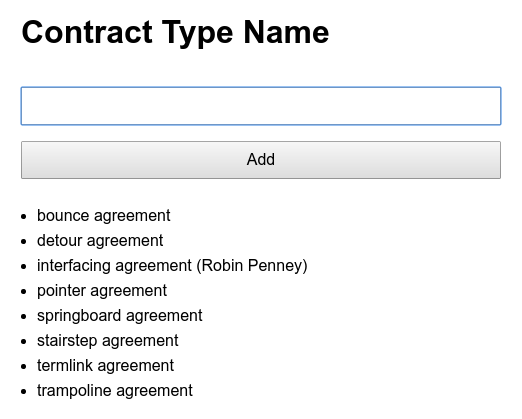Click the Contract Type Name heading
The height and width of the screenshot is (419, 522).
pyautogui.click(x=175, y=33)
